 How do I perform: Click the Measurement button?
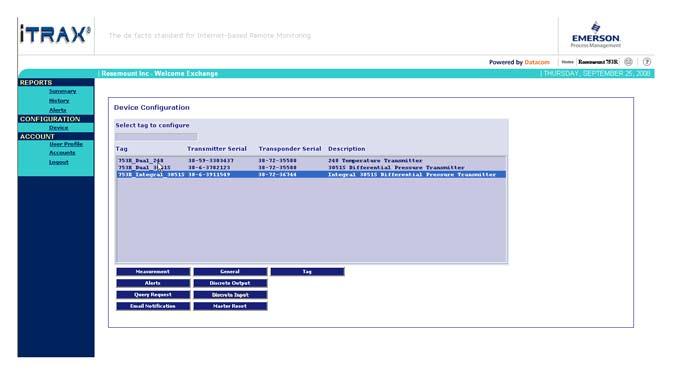coord(153,272)
